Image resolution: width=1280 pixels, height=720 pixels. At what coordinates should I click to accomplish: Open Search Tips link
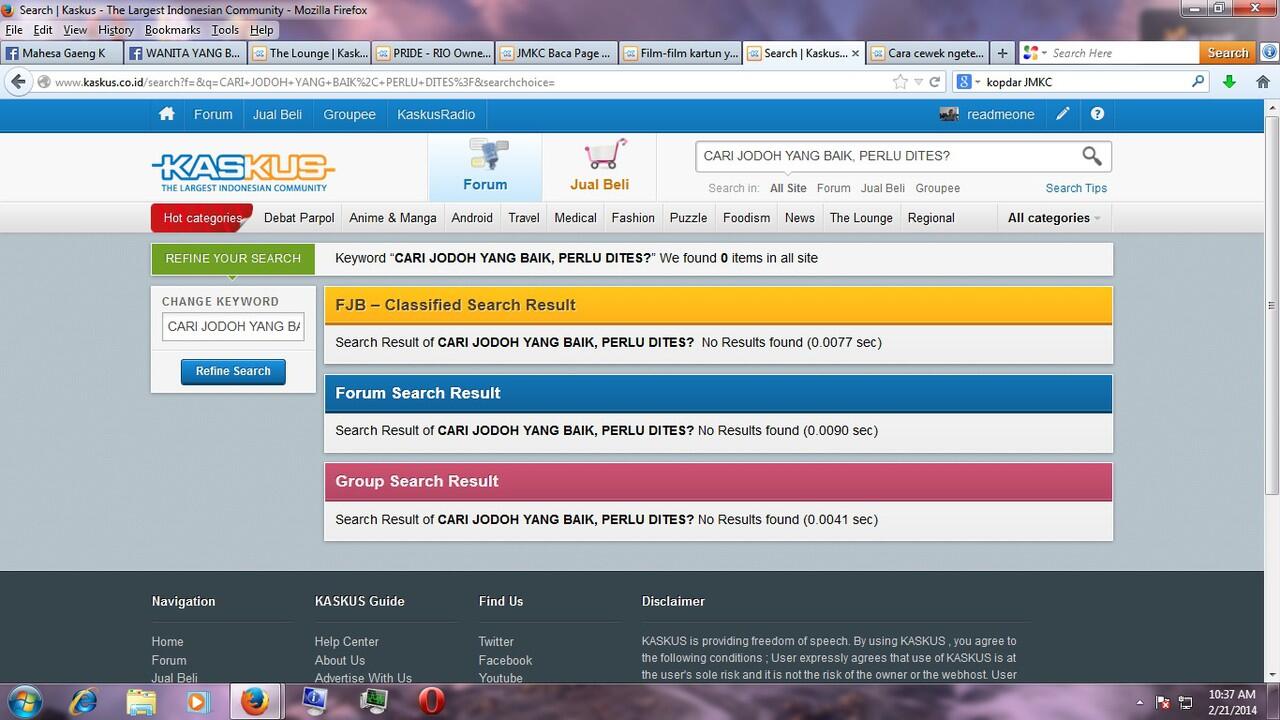point(1076,188)
